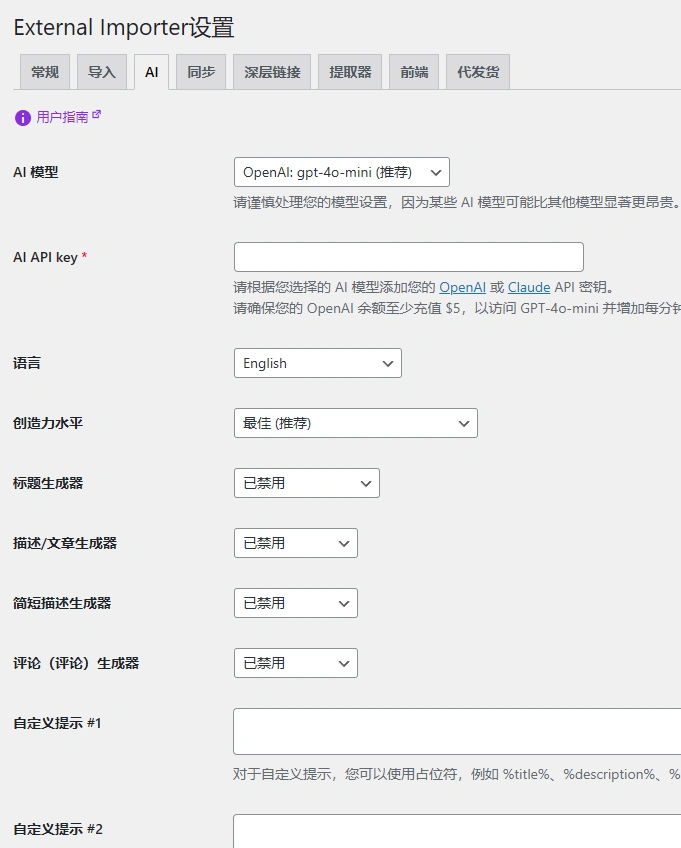
Task: Switch to the 常规 tab
Action: click(x=44, y=71)
